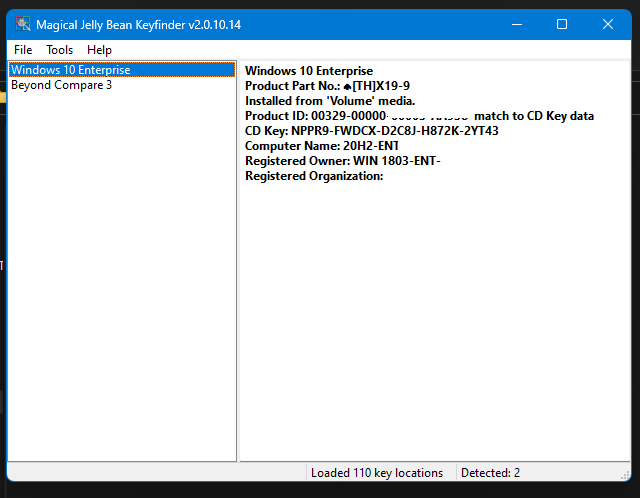Viewport: 640px width, 498px height.
Task: Click 'Loaded 110 key locations' status
Action: [377, 473]
